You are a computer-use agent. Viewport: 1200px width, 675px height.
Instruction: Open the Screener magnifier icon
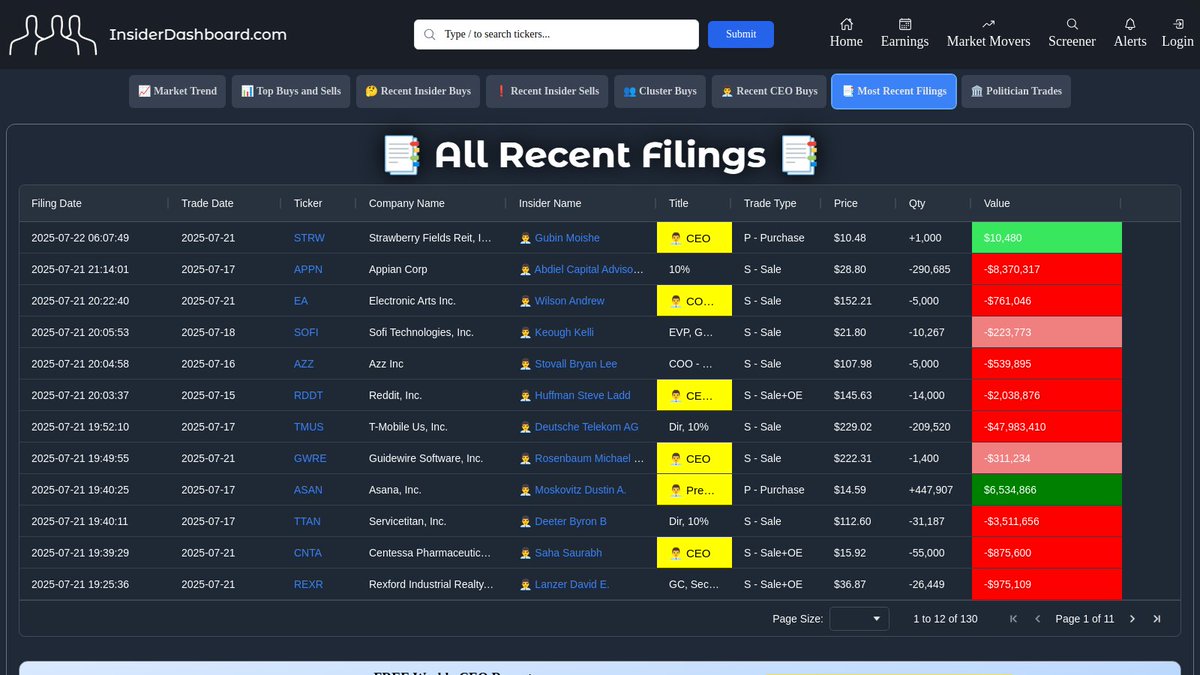(1072, 24)
